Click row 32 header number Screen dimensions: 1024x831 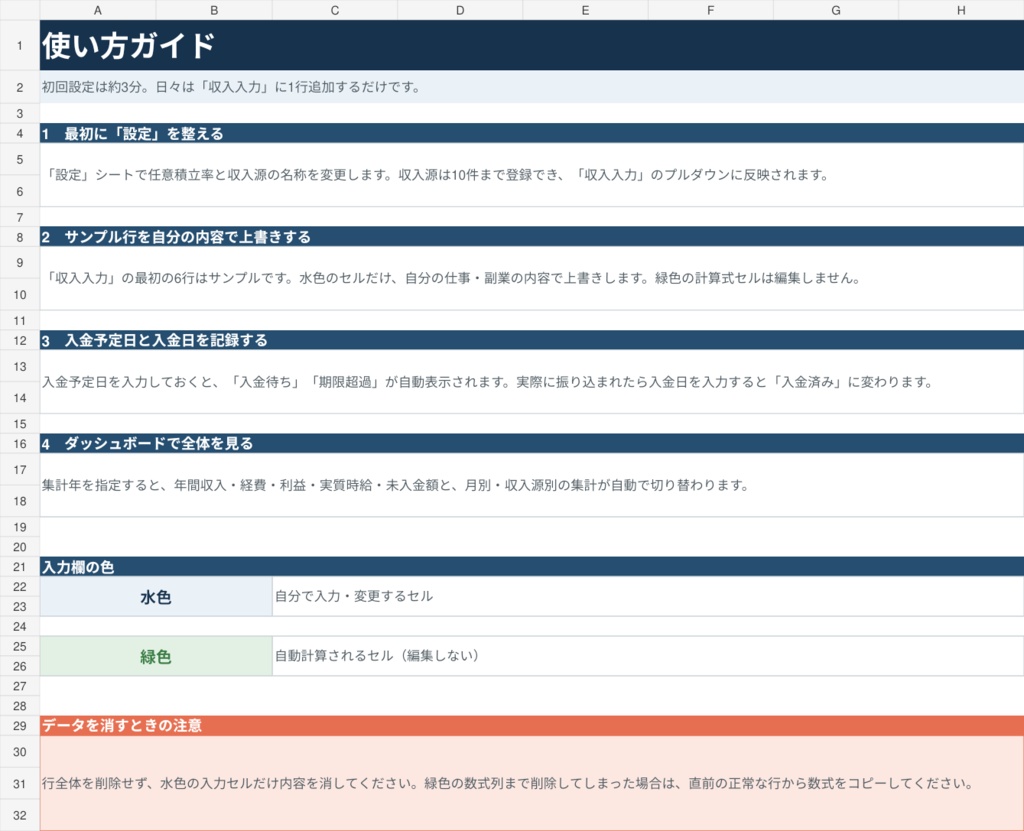tap(20, 815)
